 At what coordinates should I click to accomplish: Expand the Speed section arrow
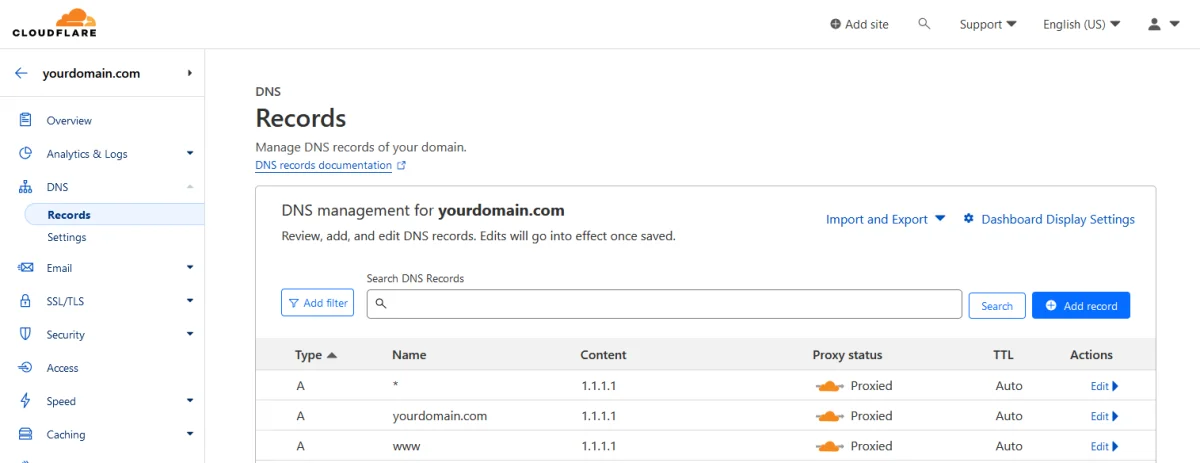pyautogui.click(x=190, y=401)
